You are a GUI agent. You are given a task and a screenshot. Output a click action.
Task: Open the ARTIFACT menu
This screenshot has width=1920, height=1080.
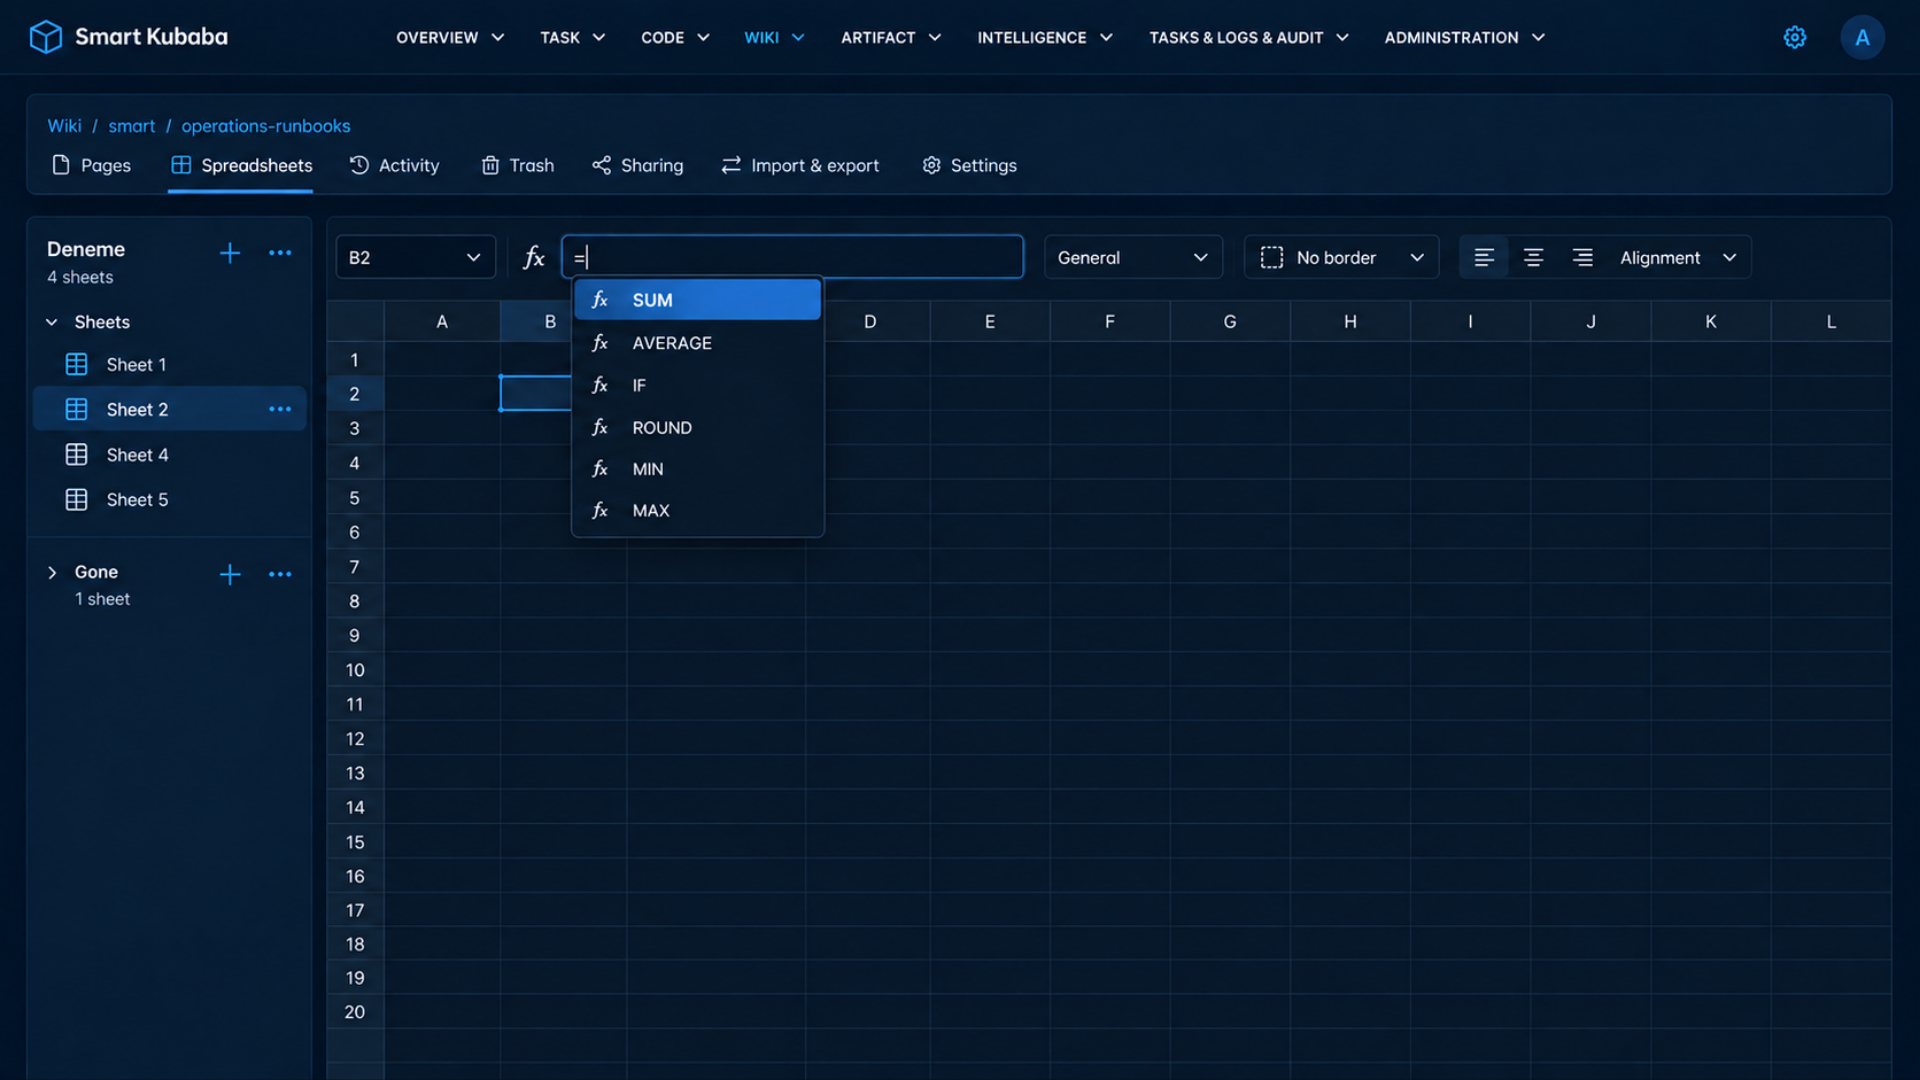(891, 38)
